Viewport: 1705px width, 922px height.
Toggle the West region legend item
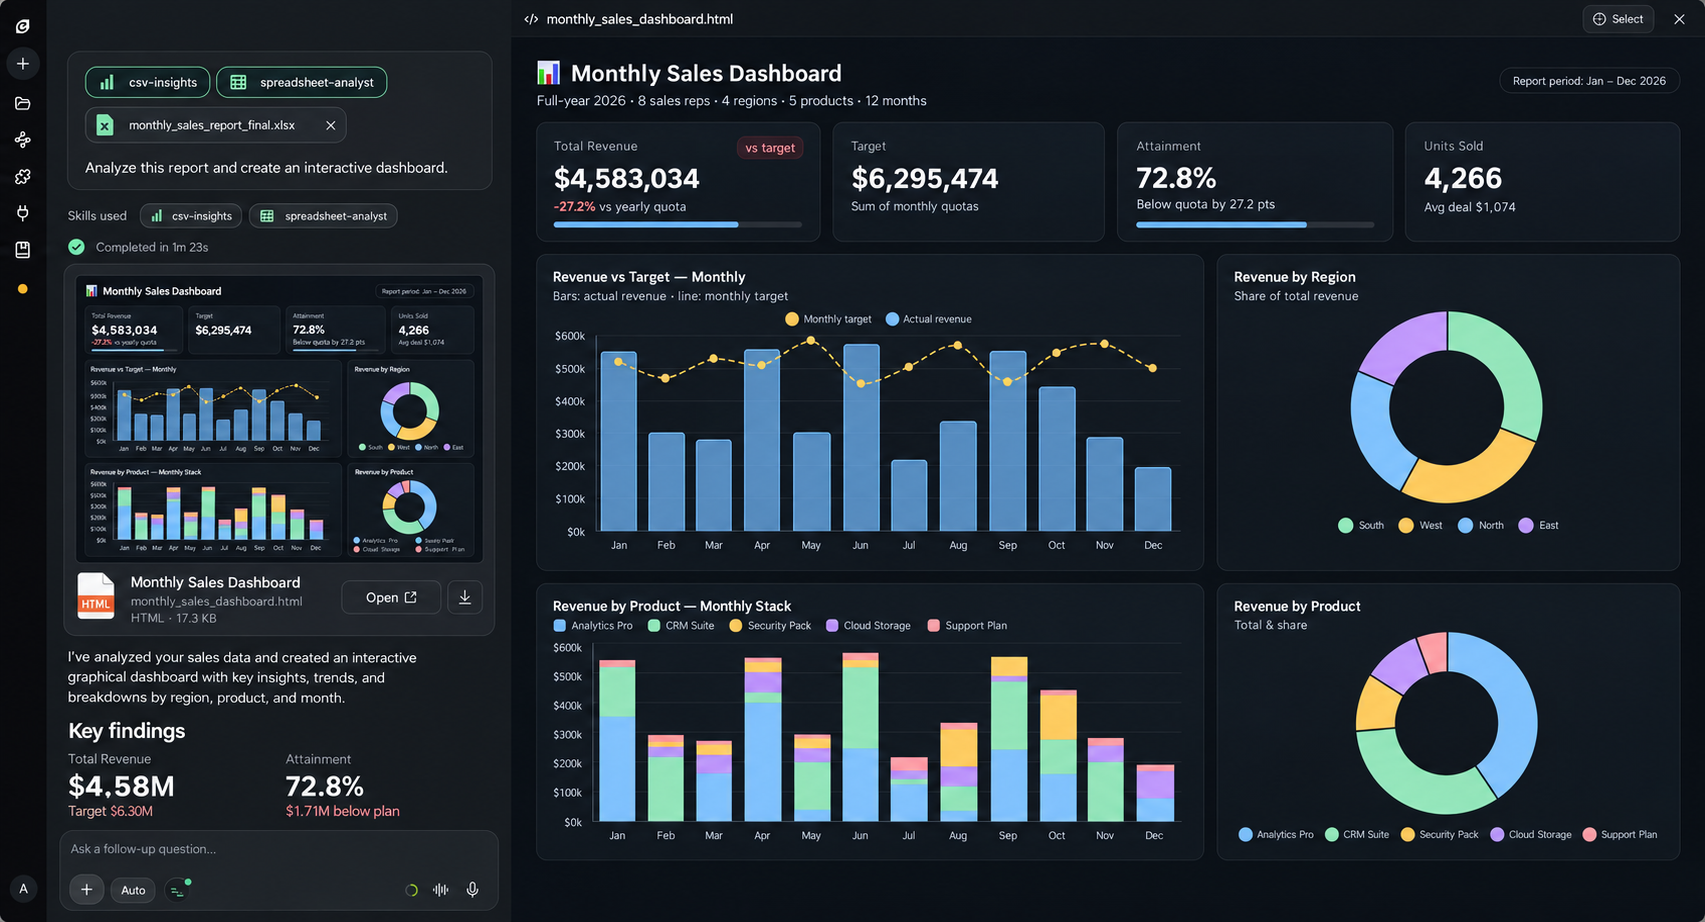point(1420,525)
